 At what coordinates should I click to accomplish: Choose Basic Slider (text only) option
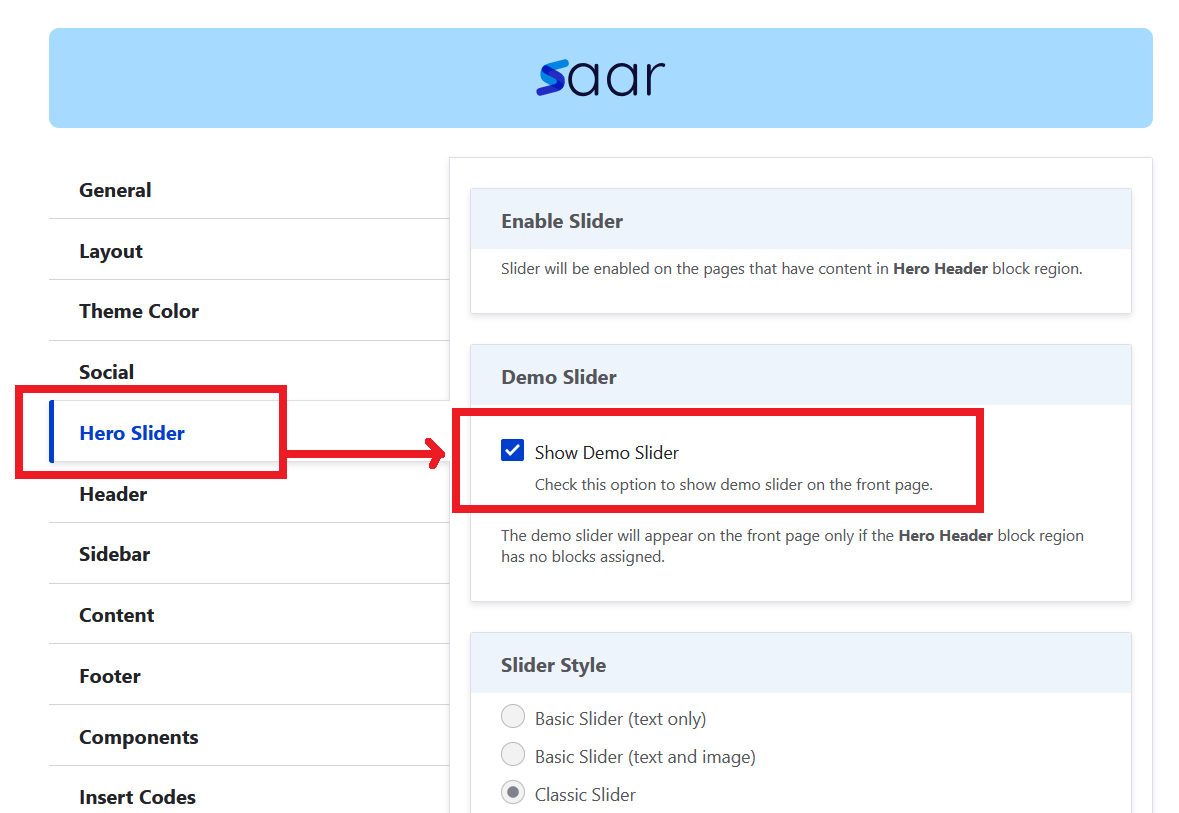tap(513, 717)
